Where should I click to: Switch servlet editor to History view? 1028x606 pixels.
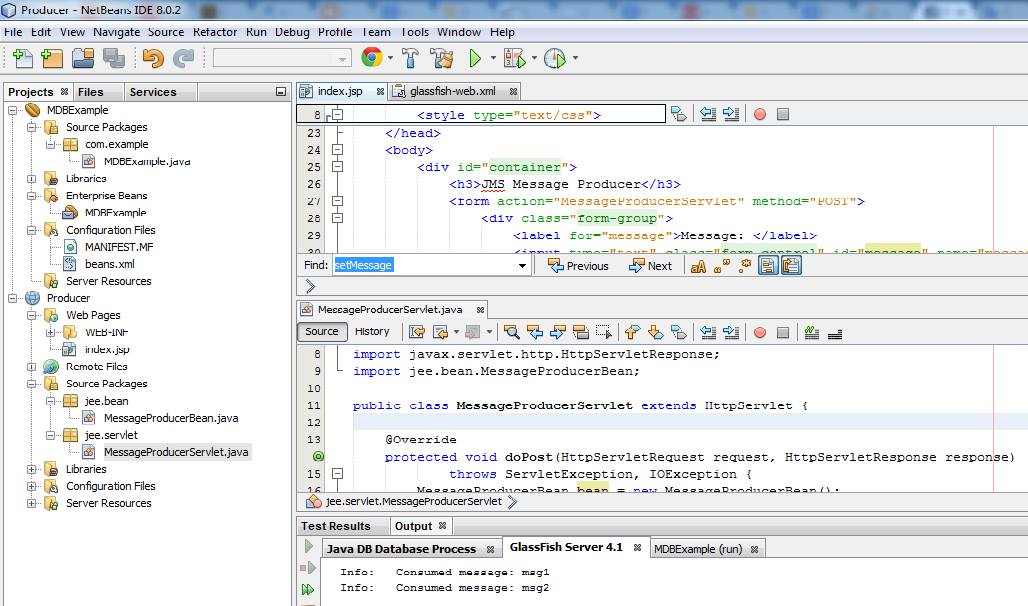[x=372, y=332]
